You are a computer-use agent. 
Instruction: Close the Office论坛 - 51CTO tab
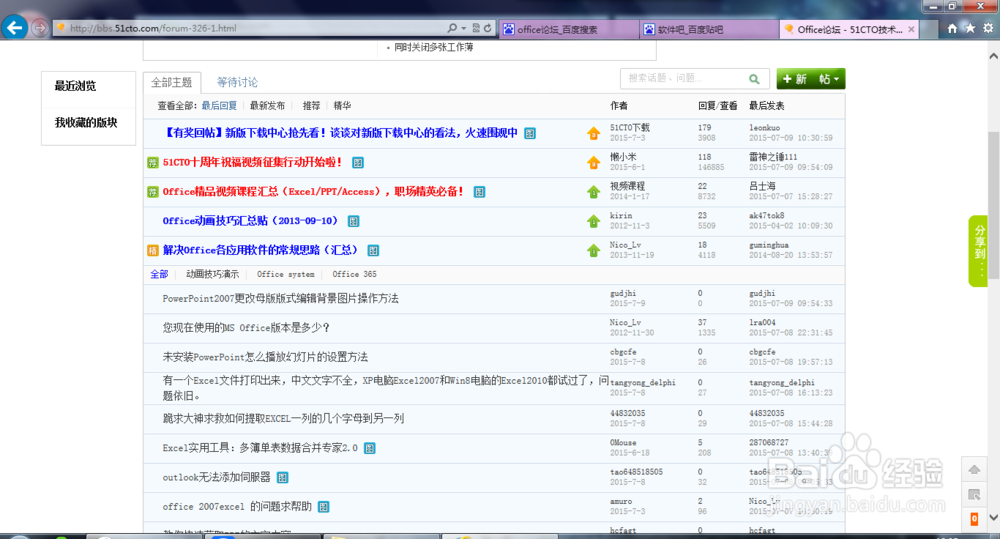[911, 29]
